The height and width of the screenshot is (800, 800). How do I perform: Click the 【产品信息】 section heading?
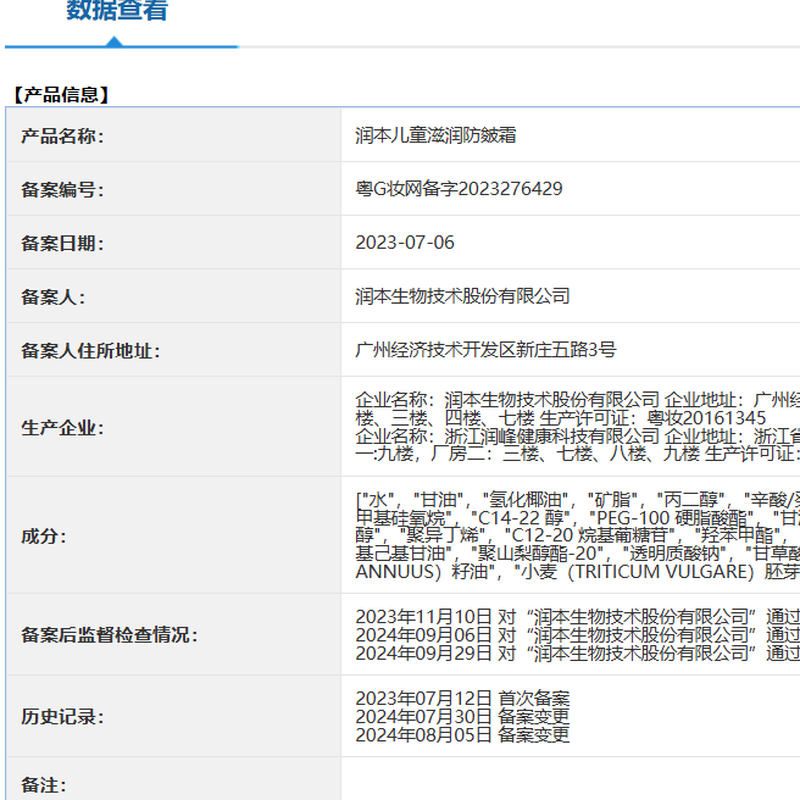[x=61, y=95]
